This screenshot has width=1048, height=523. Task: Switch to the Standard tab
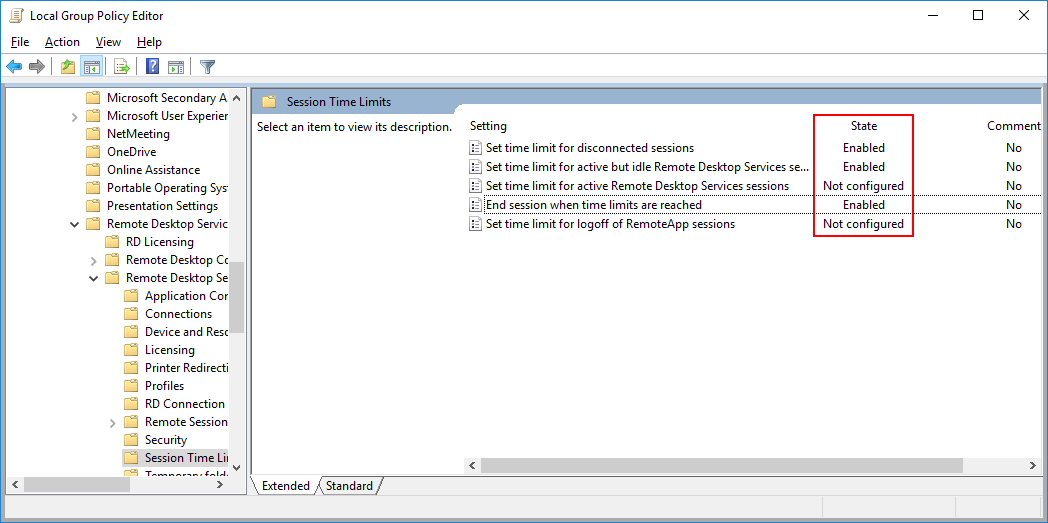coord(350,486)
